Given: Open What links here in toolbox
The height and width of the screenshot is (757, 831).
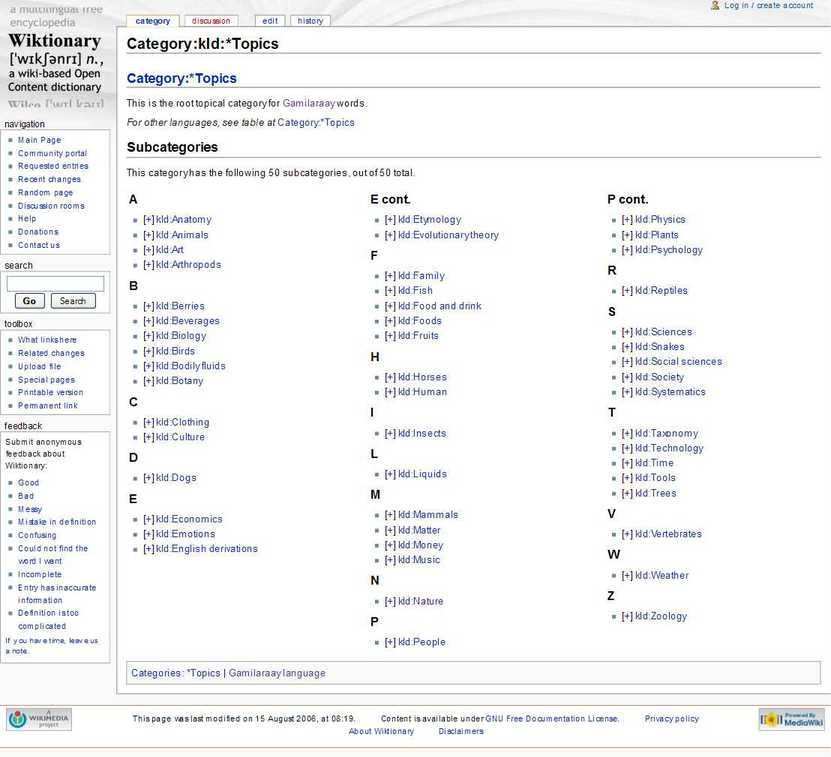Looking at the screenshot, I should pyautogui.click(x=47, y=340).
